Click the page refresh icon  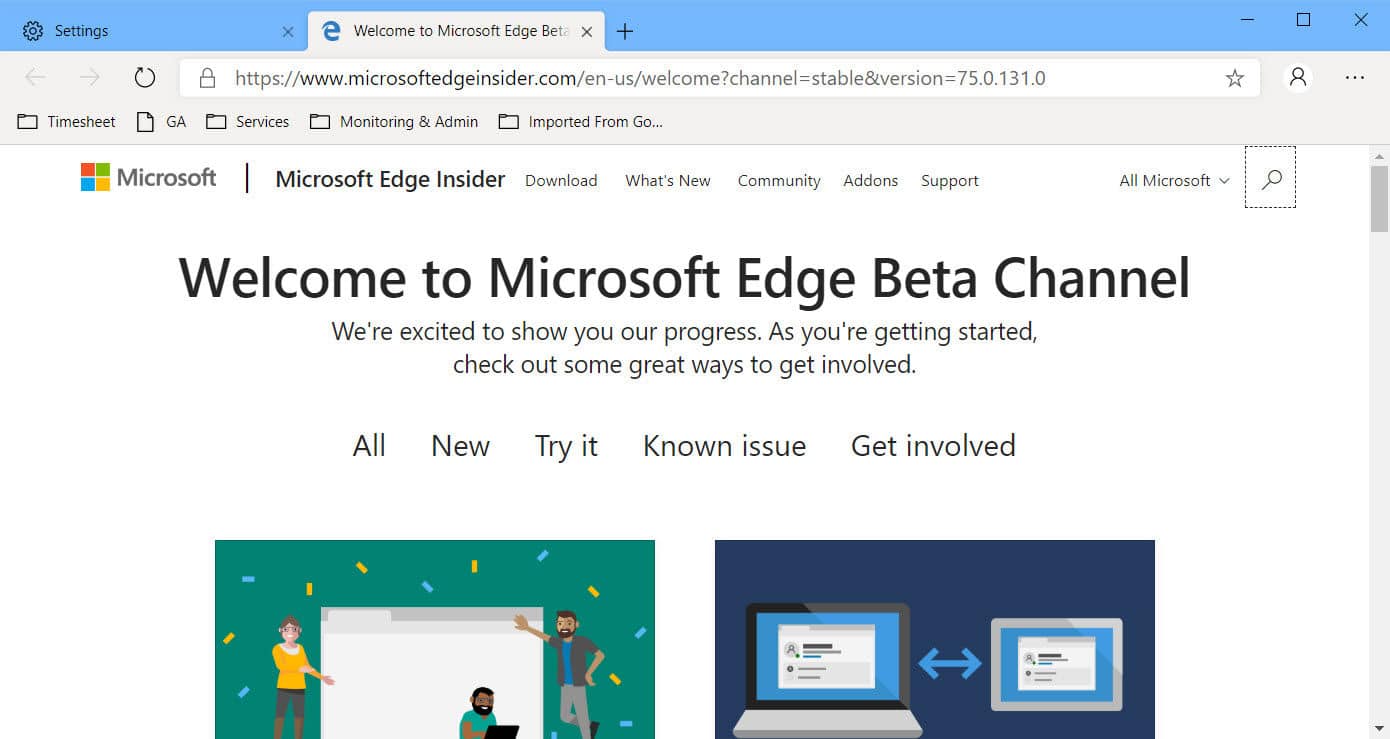(145, 78)
